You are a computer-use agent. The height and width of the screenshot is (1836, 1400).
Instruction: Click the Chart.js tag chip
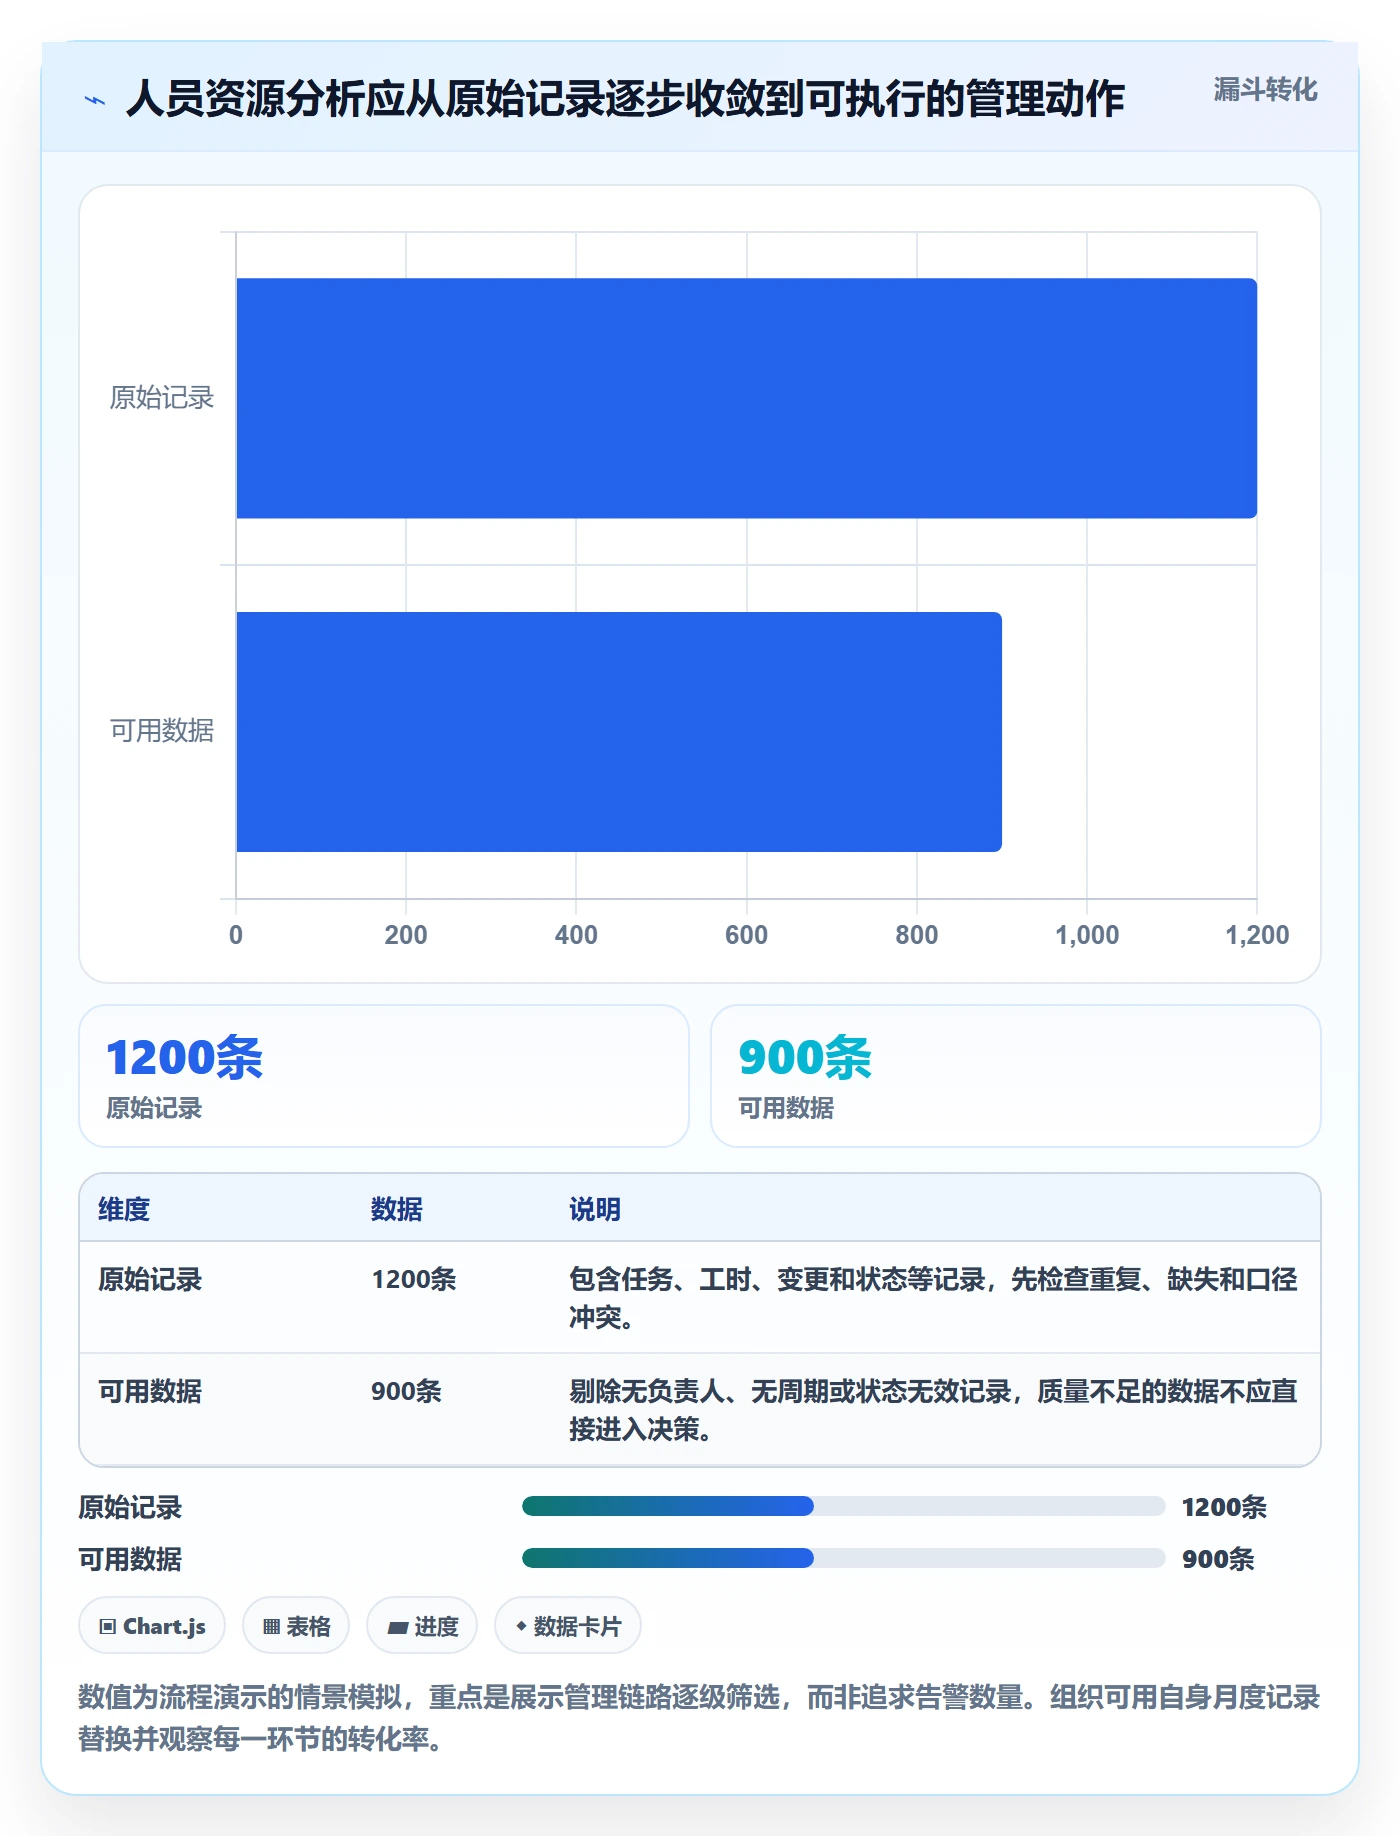pyautogui.click(x=152, y=1626)
